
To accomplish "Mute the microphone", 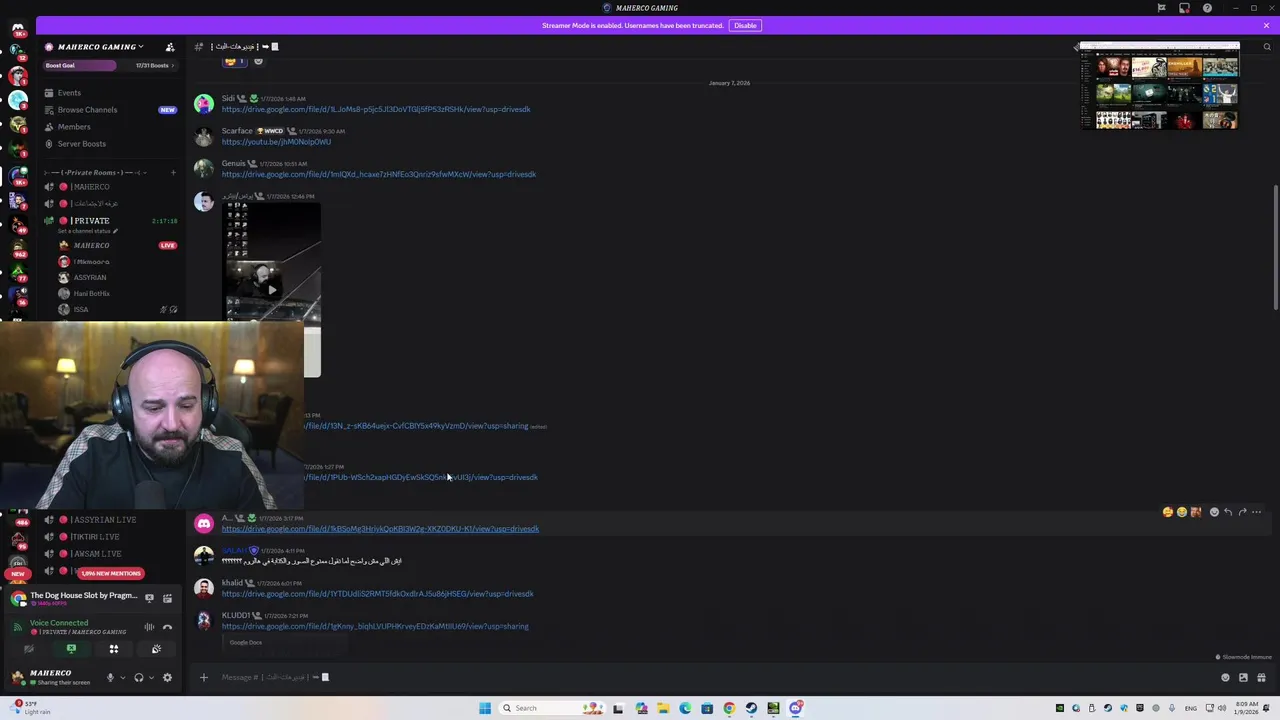I will 110,677.
